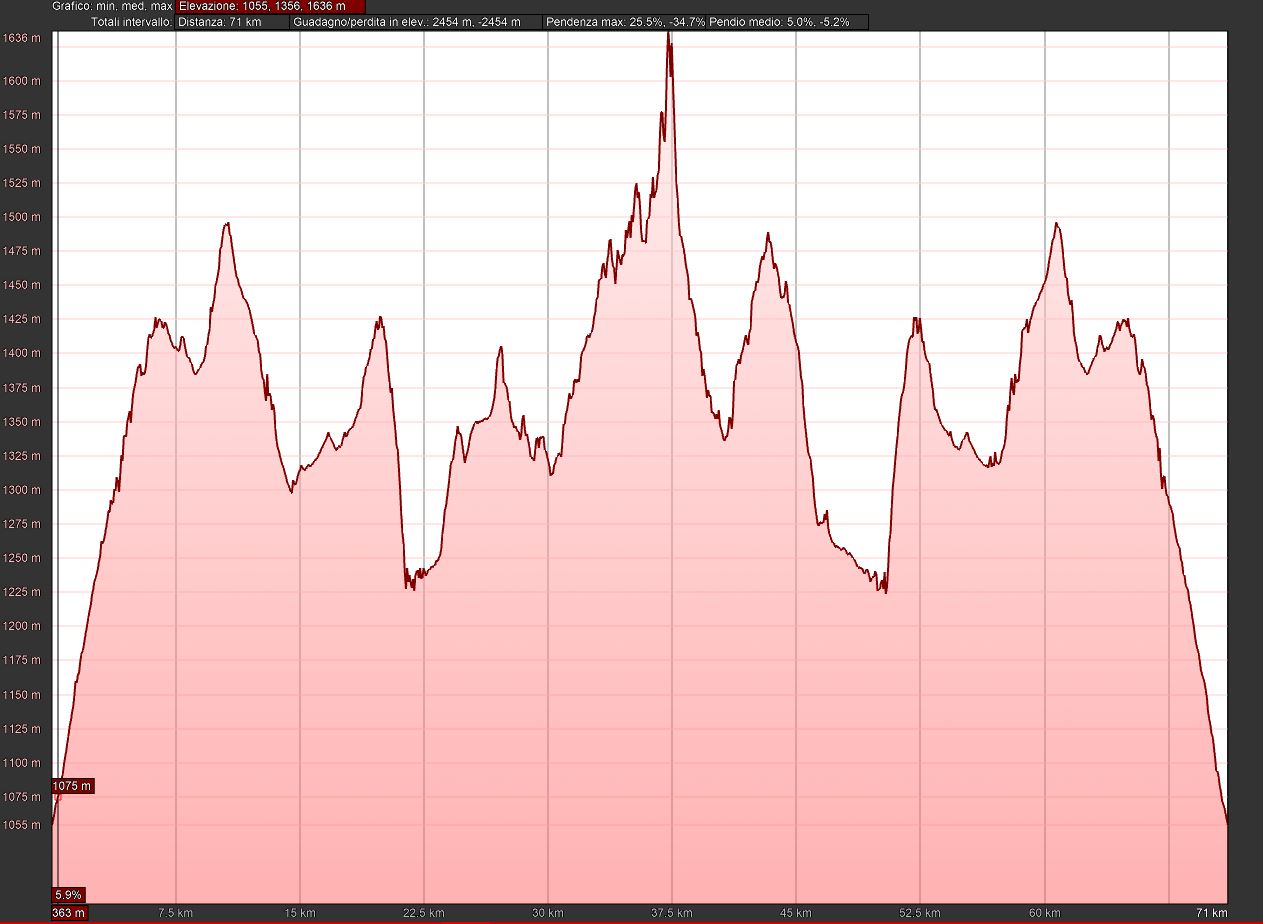The height and width of the screenshot is (924, 1263).
Task: Click the 1500 m elevation axis label
Action: click(22, 217)
